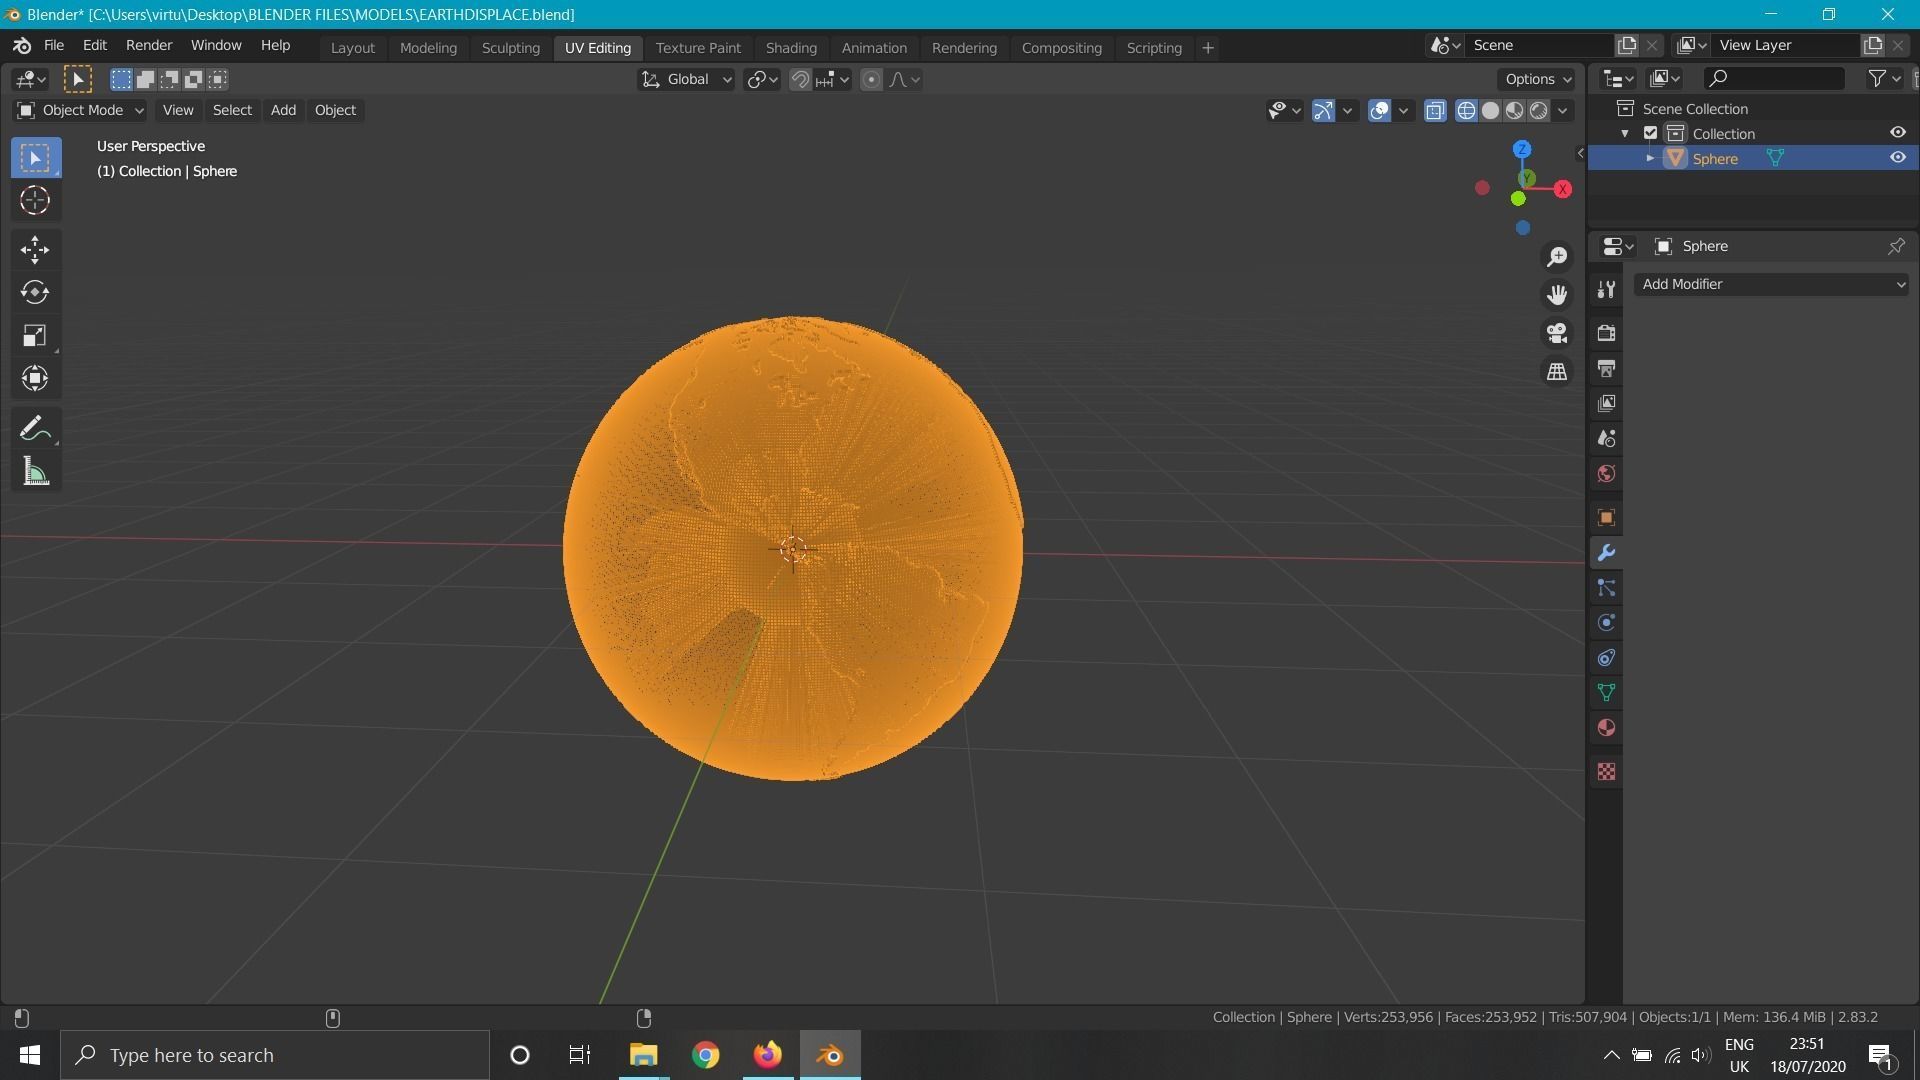Switch to Solid viewport shading
This screenshot has height=1080, width=1920.
click(x=1490, y=110)
